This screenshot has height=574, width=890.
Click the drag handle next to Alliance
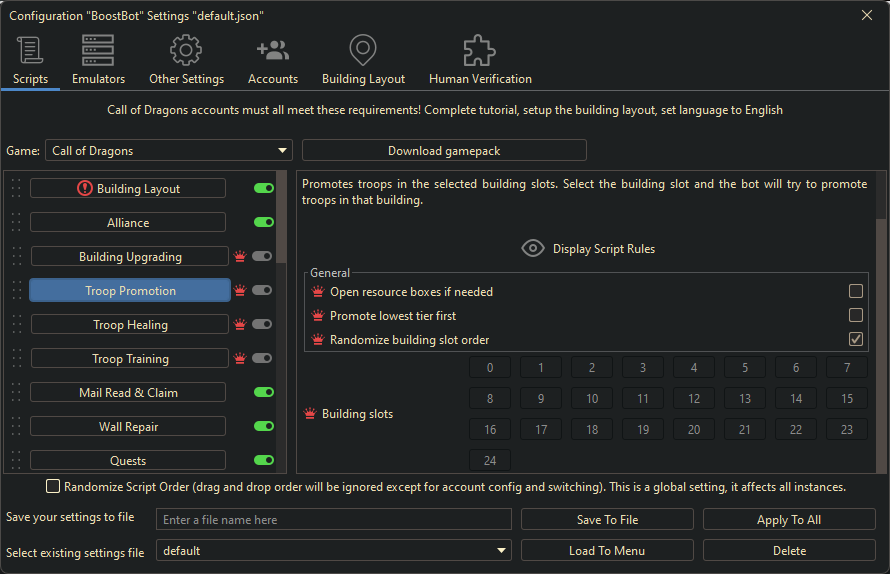point(15,222)
